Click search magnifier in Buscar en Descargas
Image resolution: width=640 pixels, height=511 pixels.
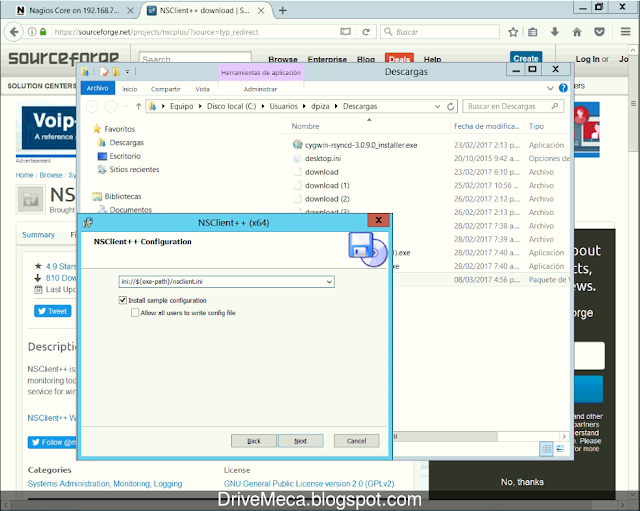coord(555,106)
